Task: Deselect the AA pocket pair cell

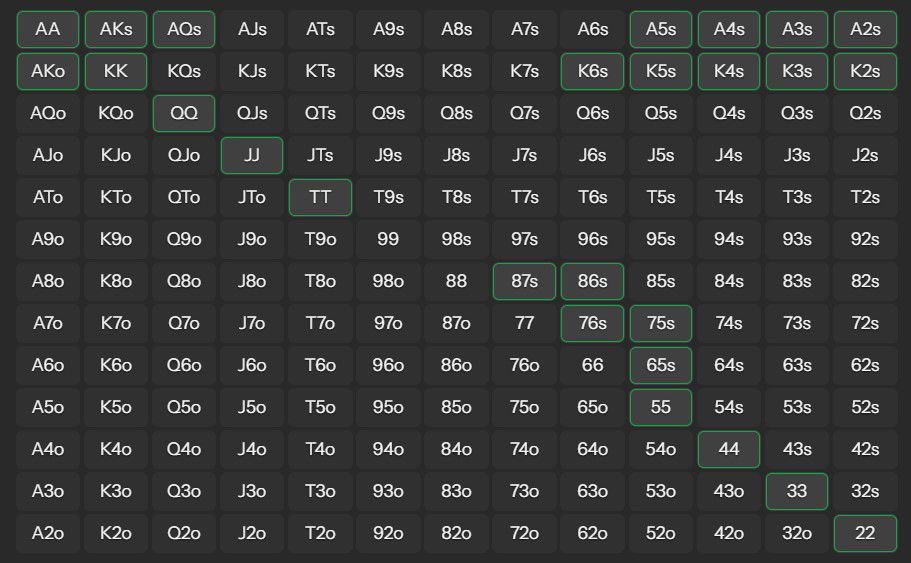Action: coord(48,30)
